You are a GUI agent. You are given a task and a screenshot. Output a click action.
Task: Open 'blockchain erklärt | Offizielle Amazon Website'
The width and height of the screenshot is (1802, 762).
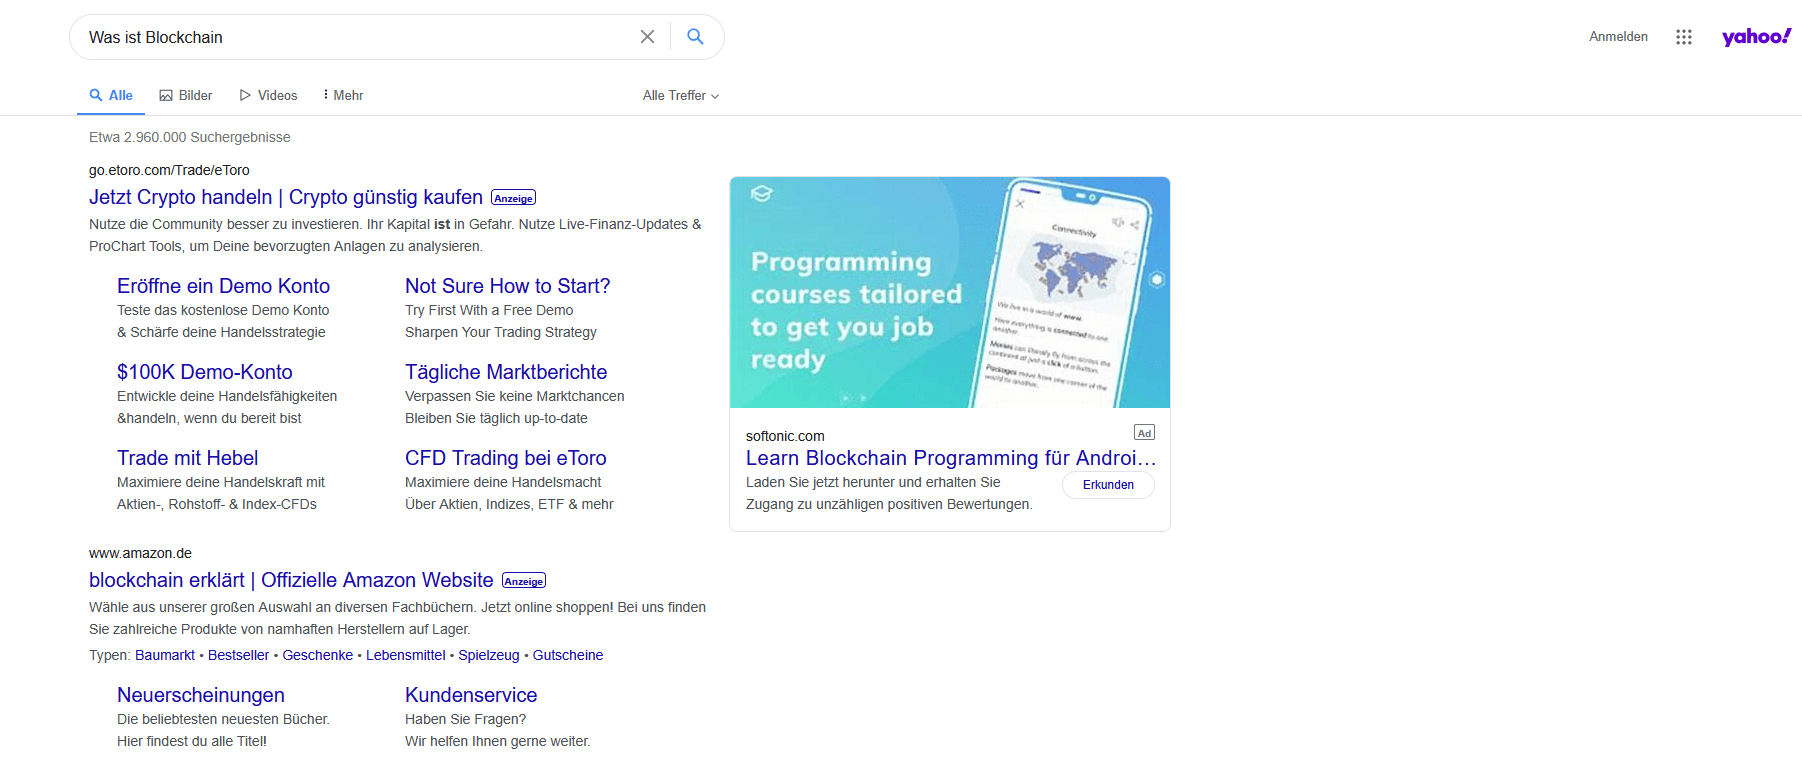[x=291, y=580]
